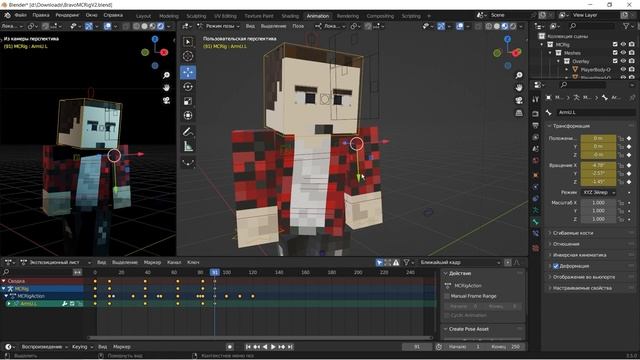Open the Правка menu

41,15
